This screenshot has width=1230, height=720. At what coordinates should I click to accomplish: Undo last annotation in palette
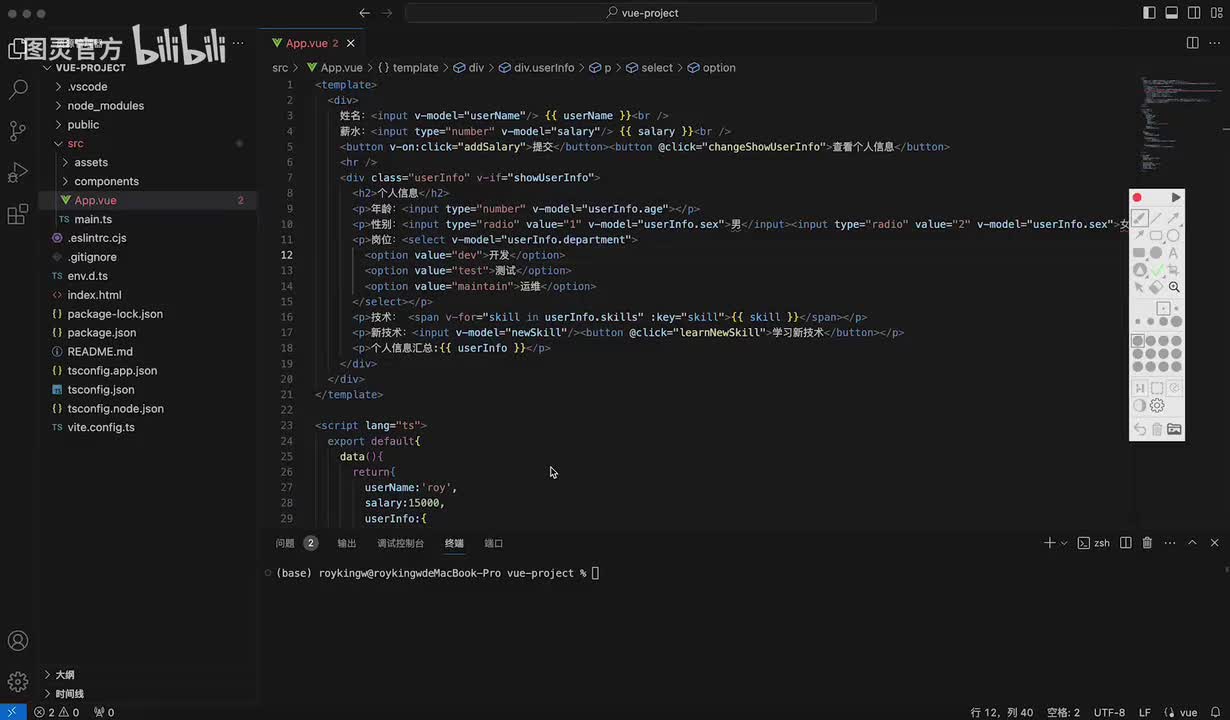[x=1139, y=429]
